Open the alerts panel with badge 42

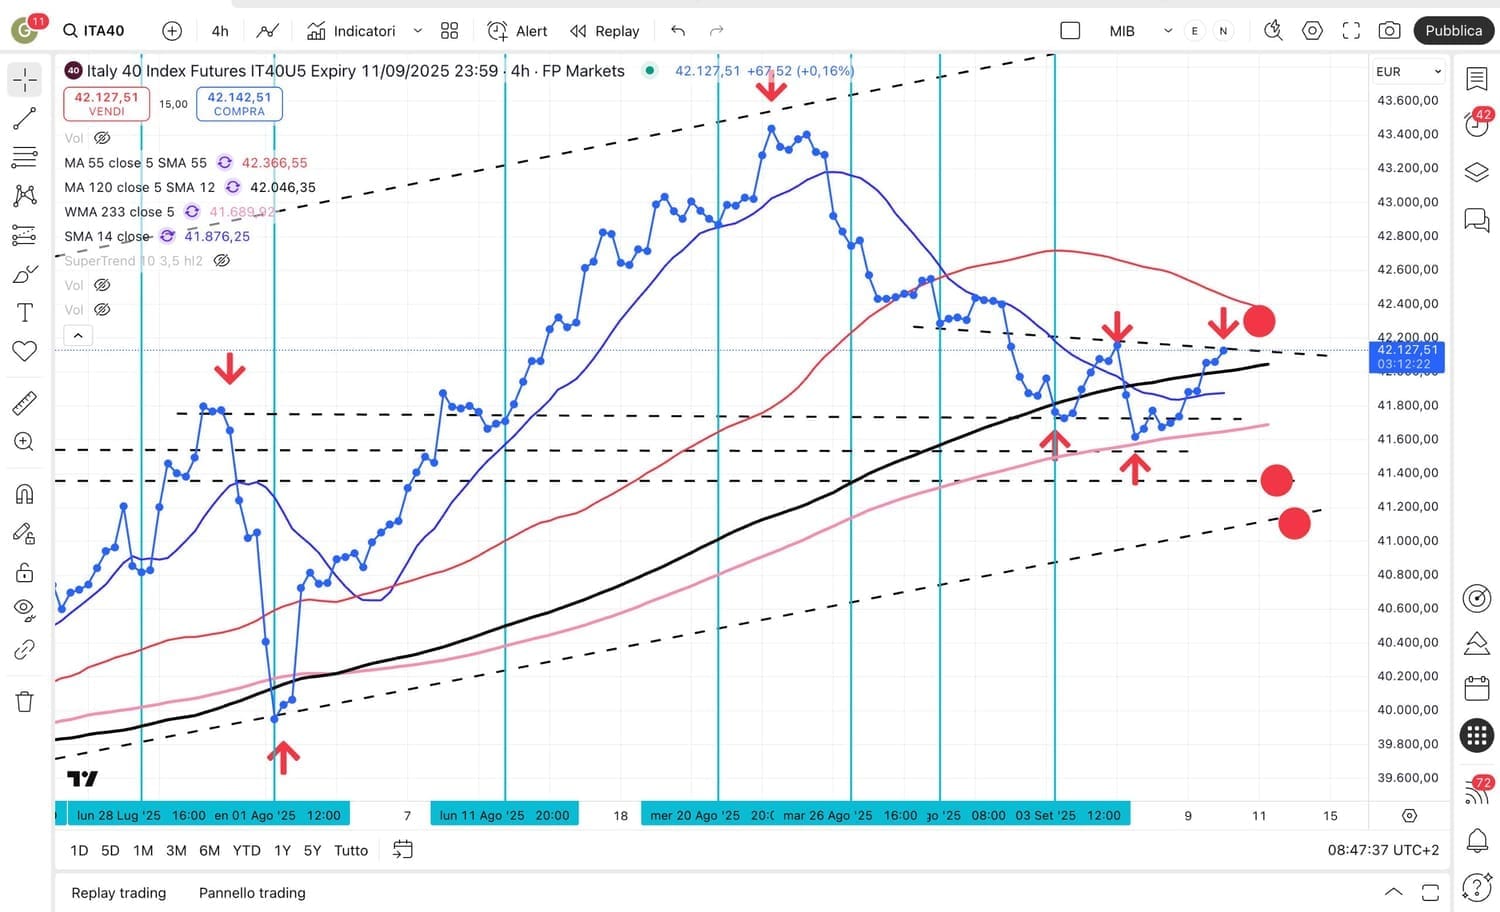click(1477, 124)
